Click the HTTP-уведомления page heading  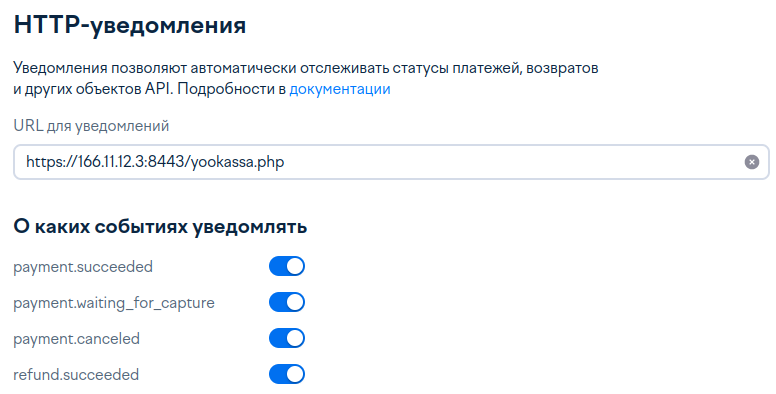pyautogui.click(x=130, y=25)
